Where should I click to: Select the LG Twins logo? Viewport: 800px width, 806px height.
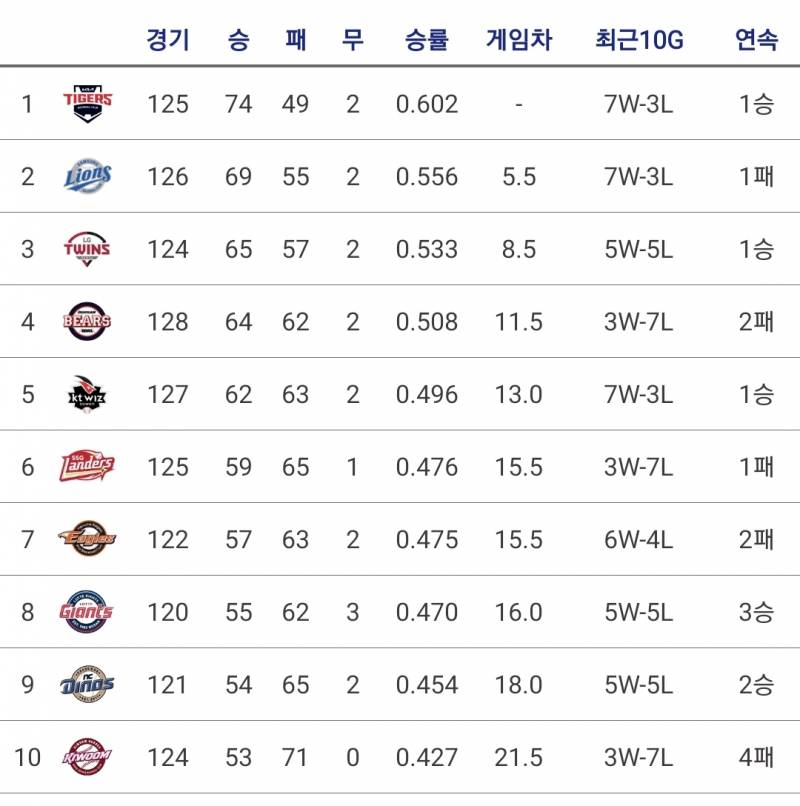point(87,249)
